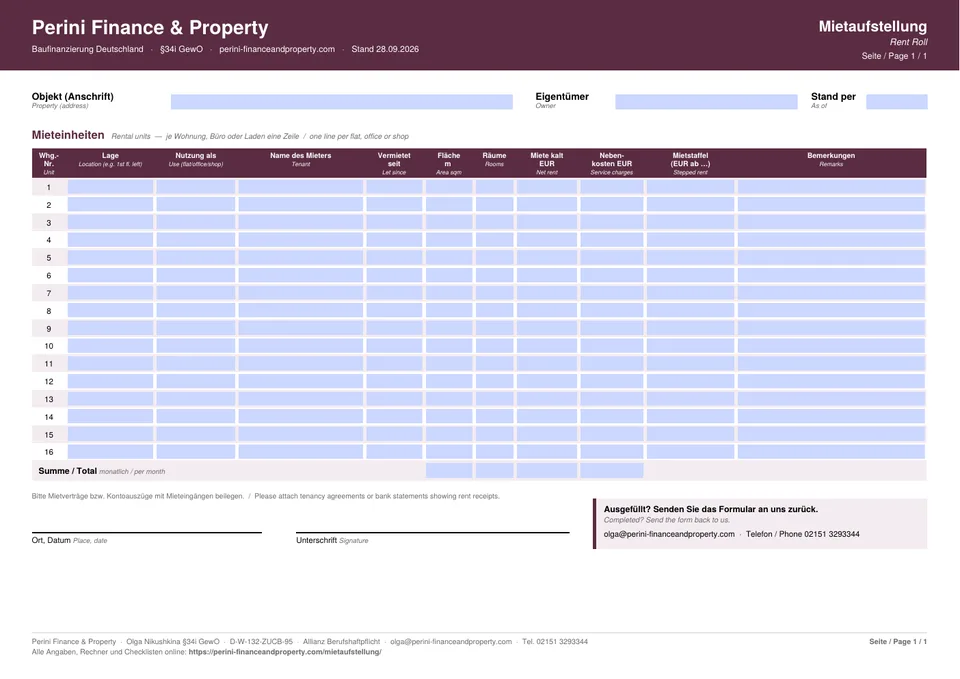Click the Name des Mieters field in row 11

click(301, 364)
